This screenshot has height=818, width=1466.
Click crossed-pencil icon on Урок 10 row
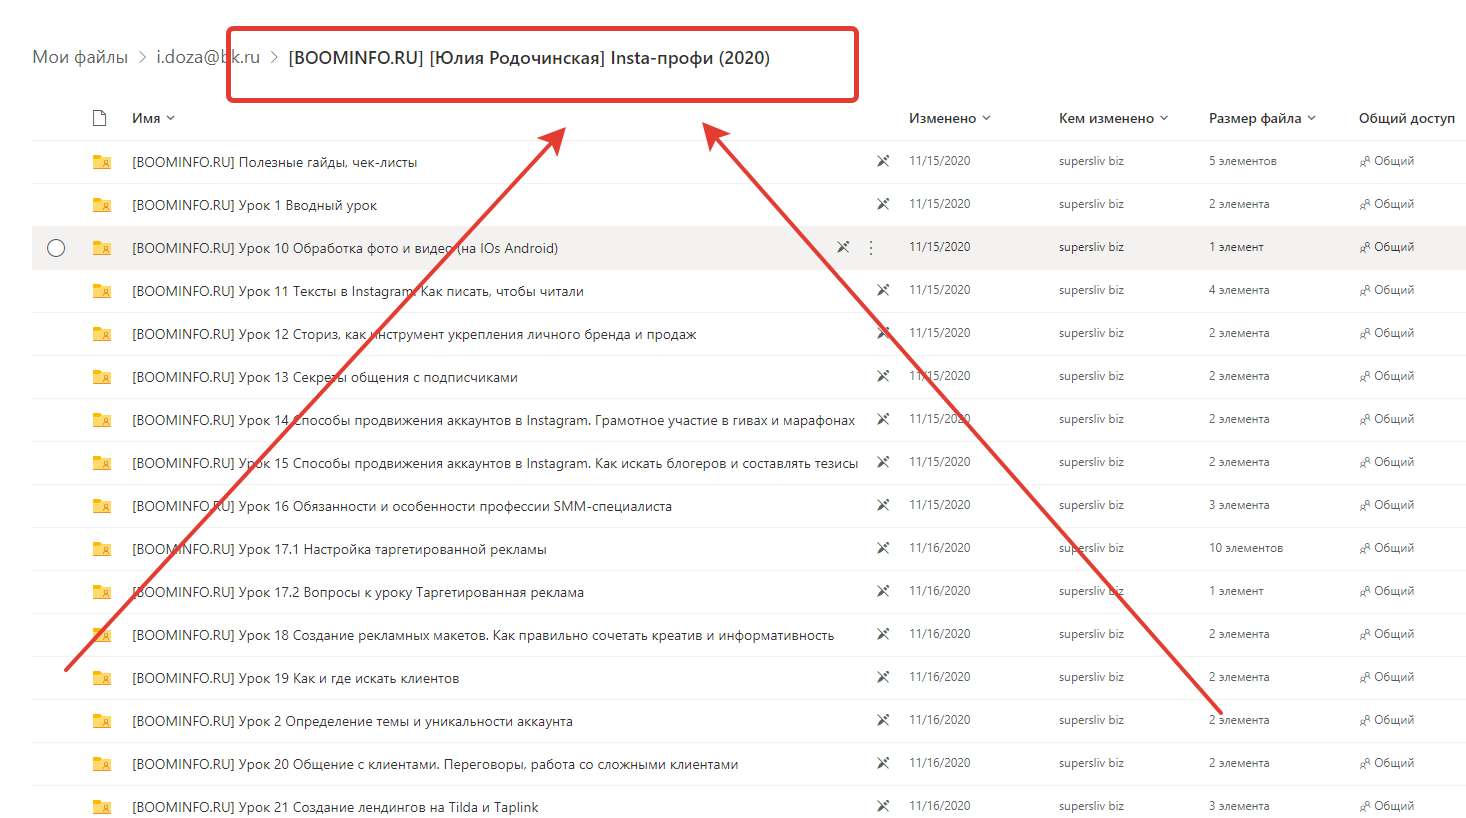point(843,247)
